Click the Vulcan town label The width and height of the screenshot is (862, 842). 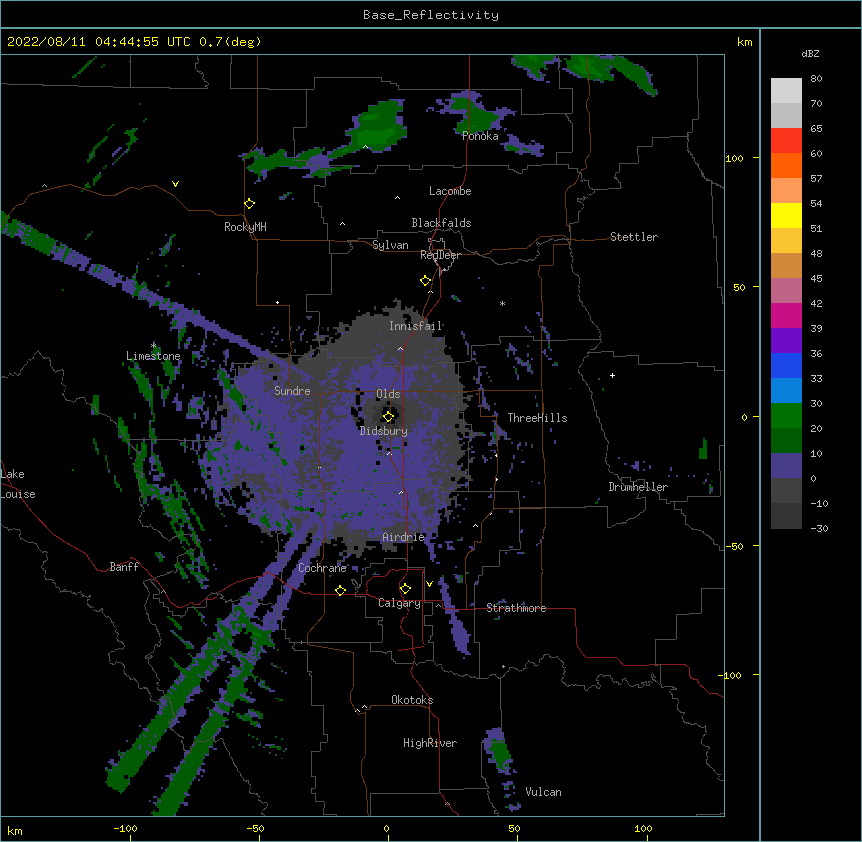(543, 792)
